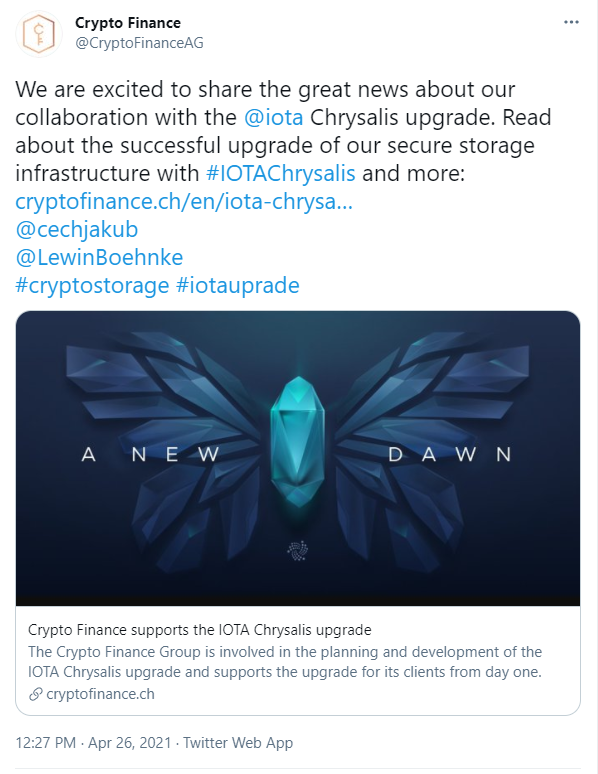Open the #IOTAChrysalis hashtag
This screenshot has height=774, width=598.
pos(280,173)
